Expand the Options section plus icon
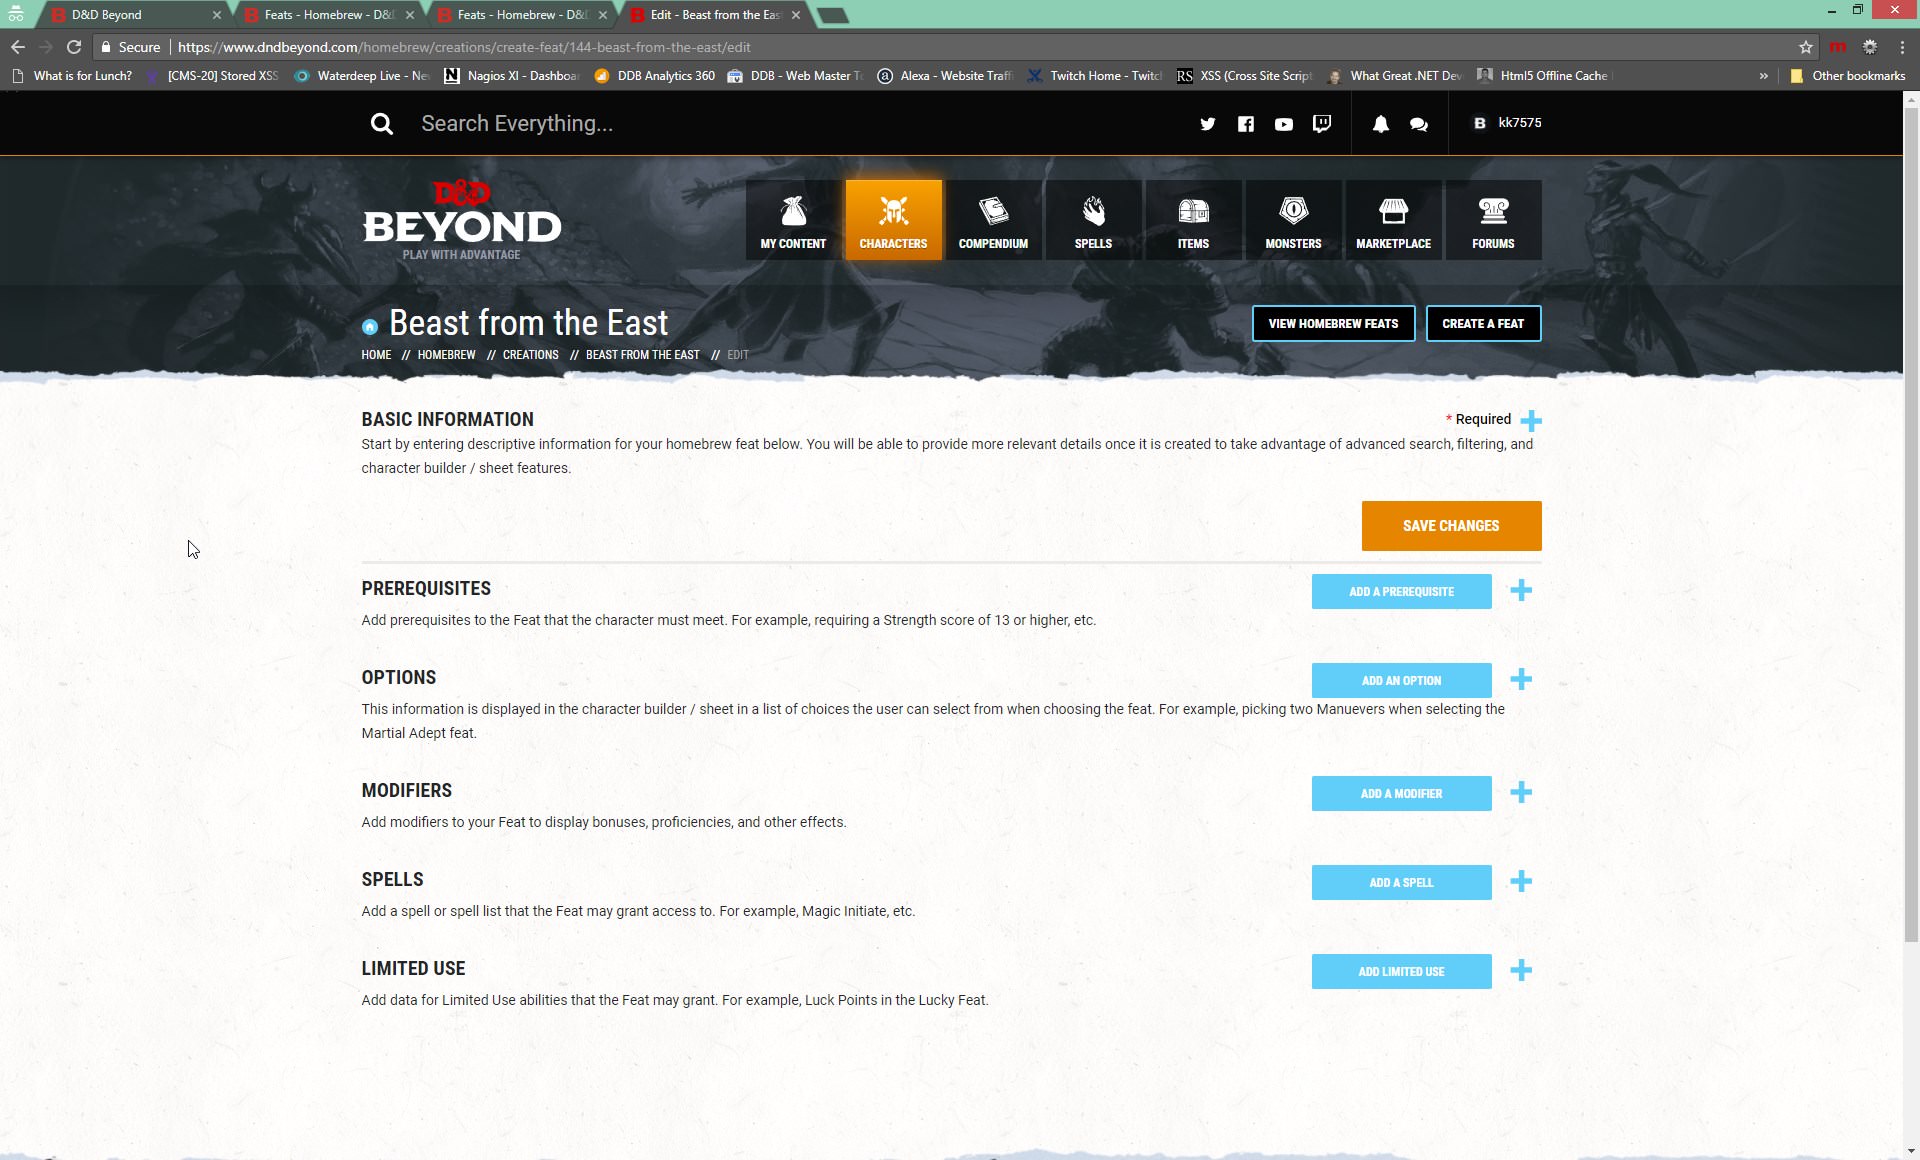 (x=1521, y=680)
